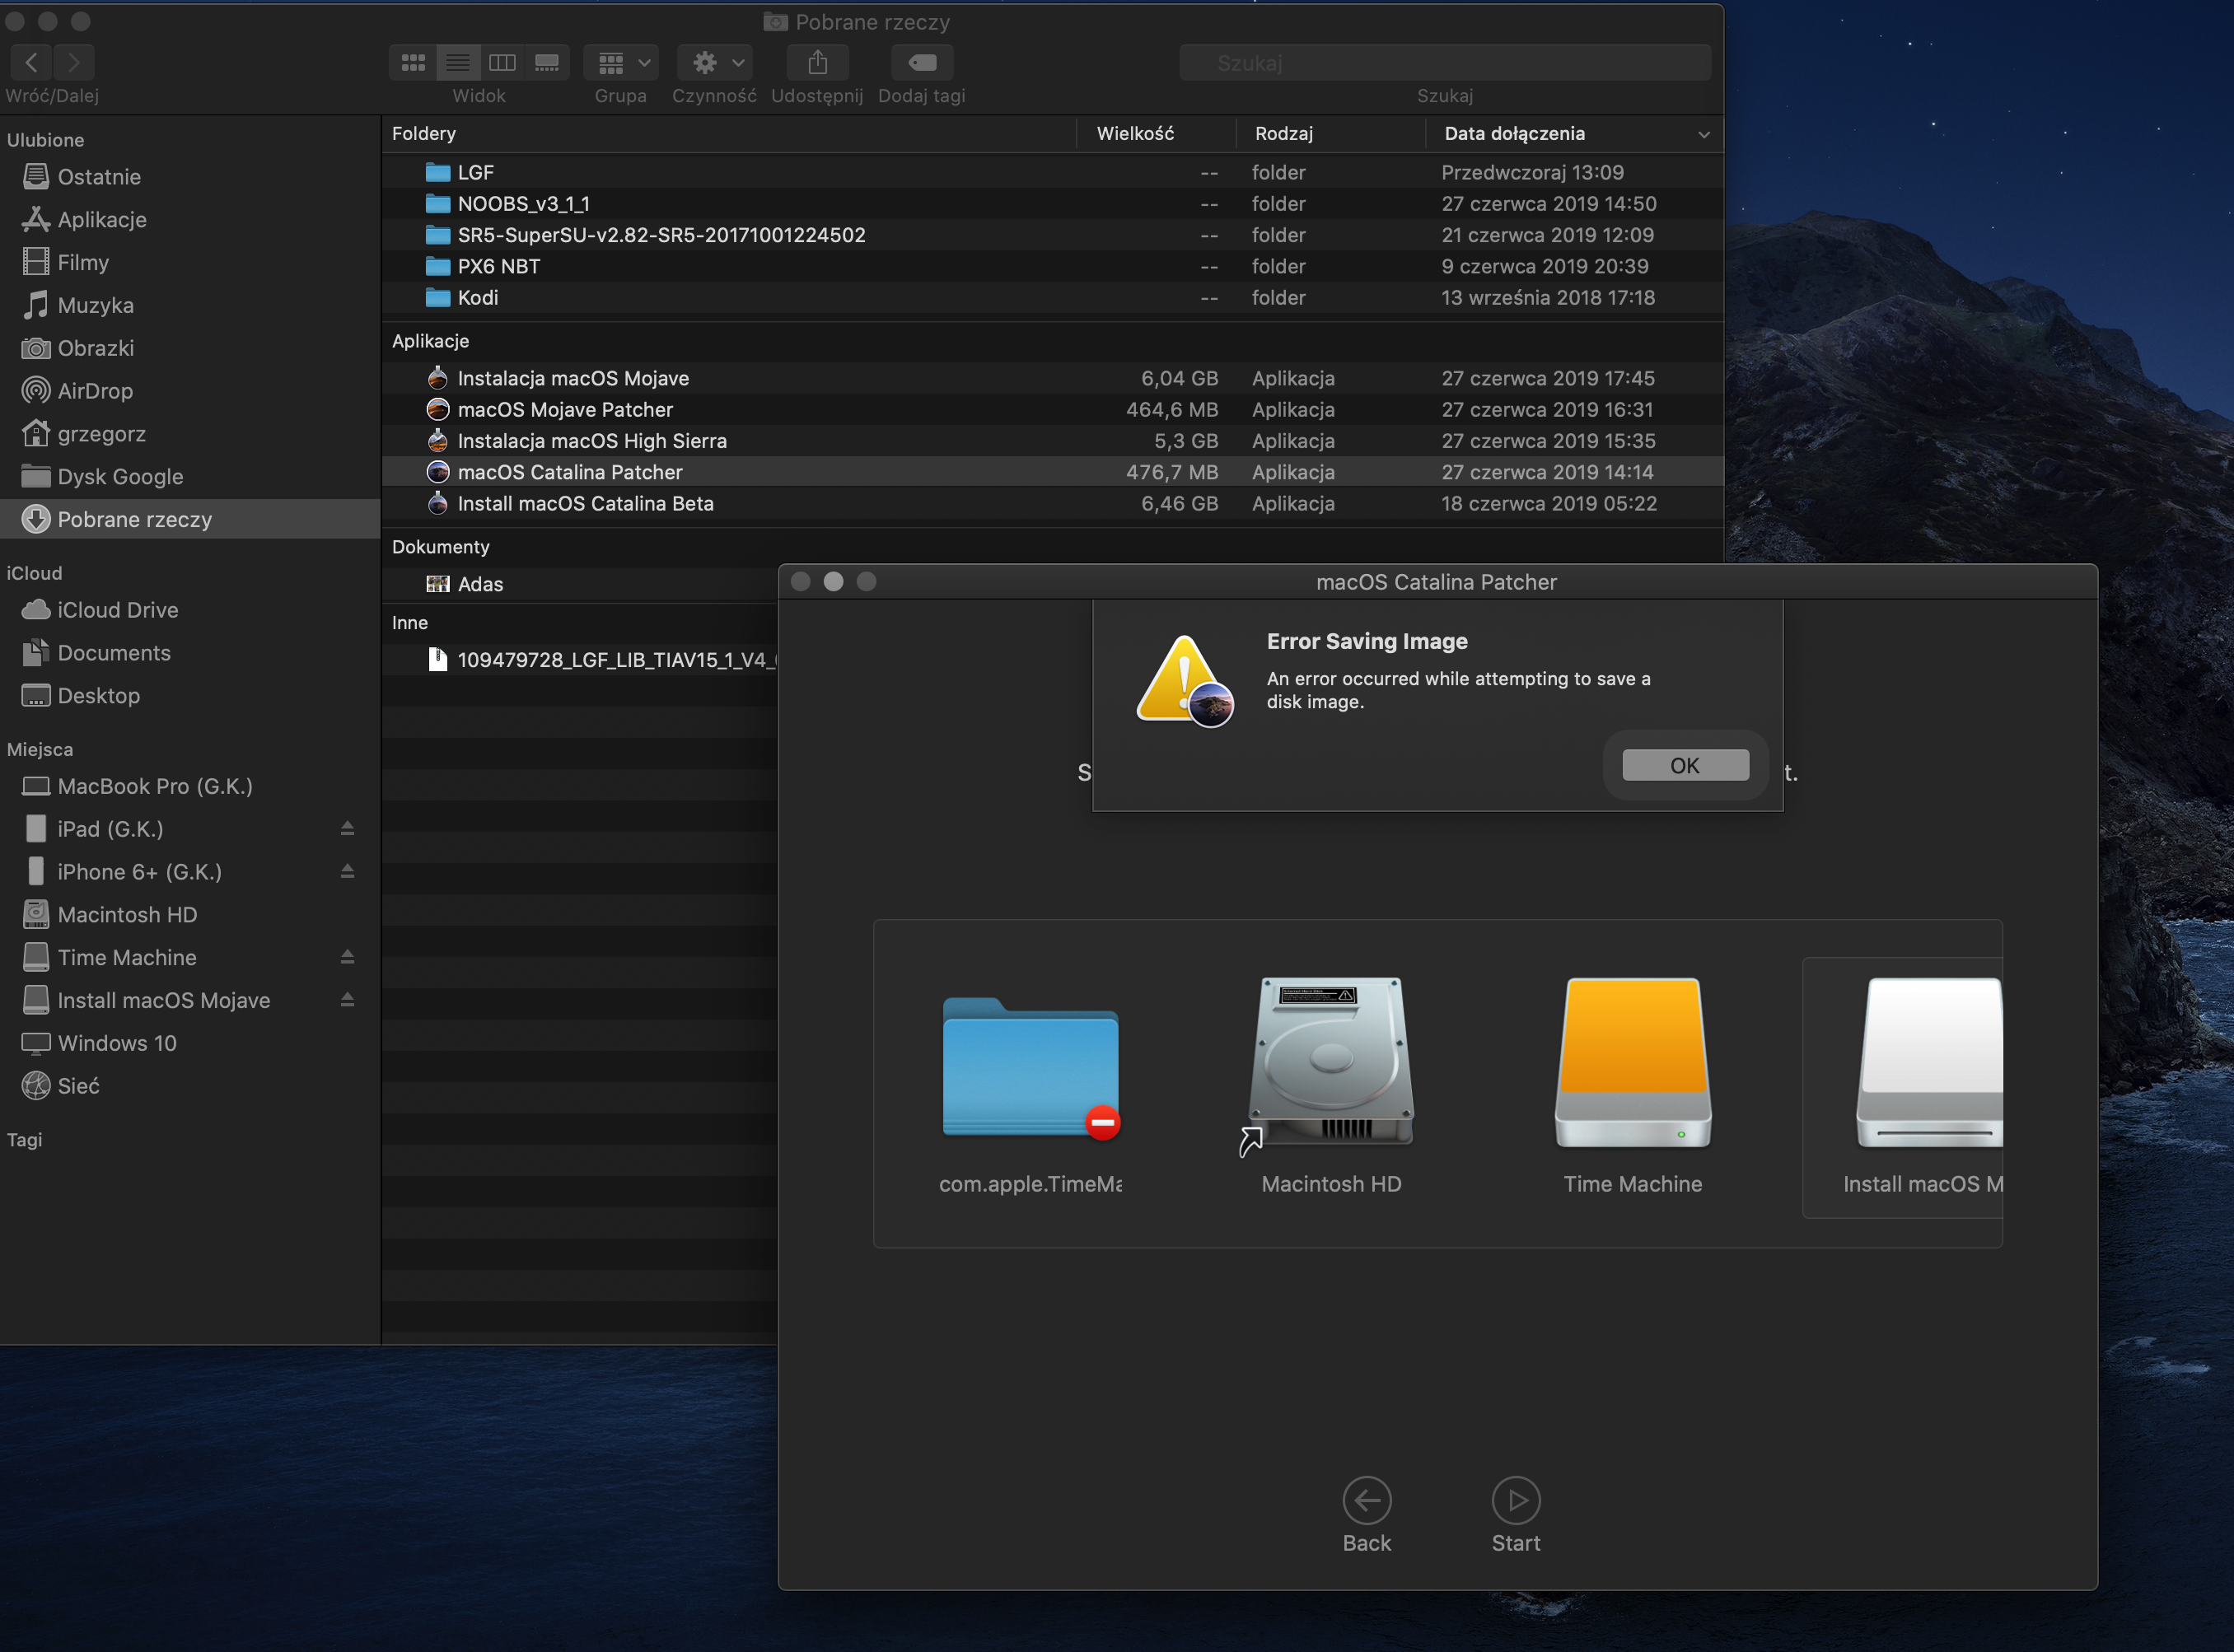The height and width of the screenshot is (1652, 2234).
Task: Eject Install macOS Mojave in sidebar
Action: [347, 1000]
